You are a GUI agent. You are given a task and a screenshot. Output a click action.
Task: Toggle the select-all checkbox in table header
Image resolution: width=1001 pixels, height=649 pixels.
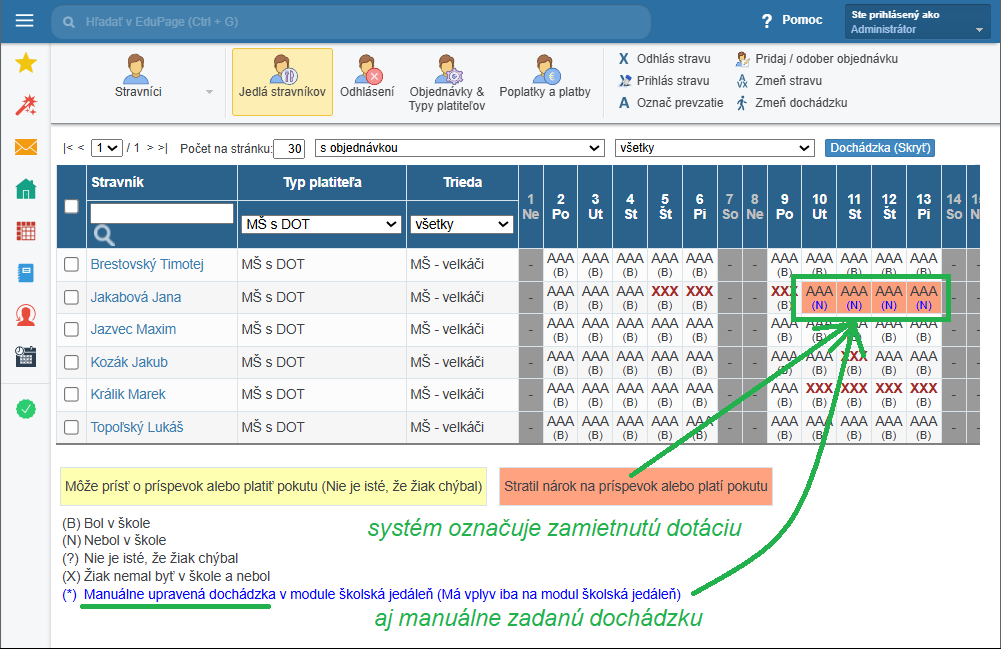71,207
